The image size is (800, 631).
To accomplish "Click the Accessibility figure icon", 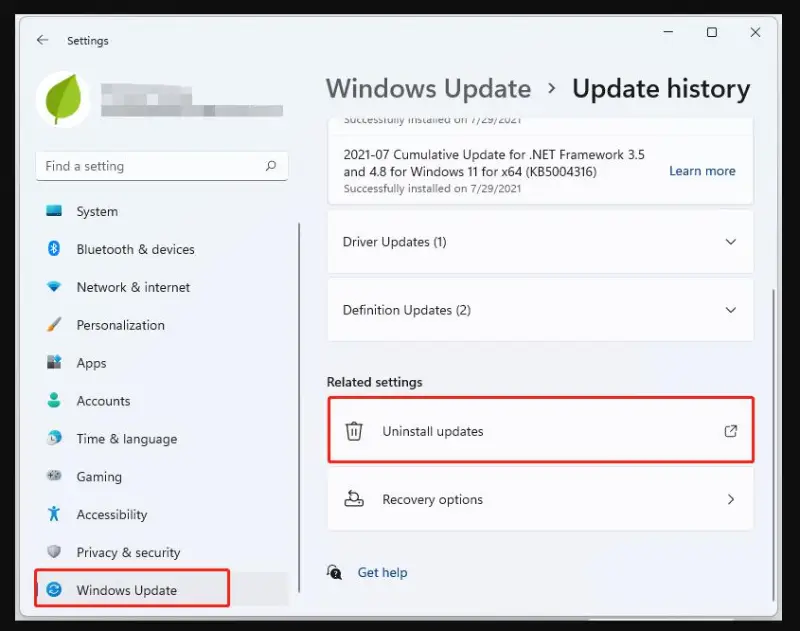I will pyautogui.click(x=54, y=514).
